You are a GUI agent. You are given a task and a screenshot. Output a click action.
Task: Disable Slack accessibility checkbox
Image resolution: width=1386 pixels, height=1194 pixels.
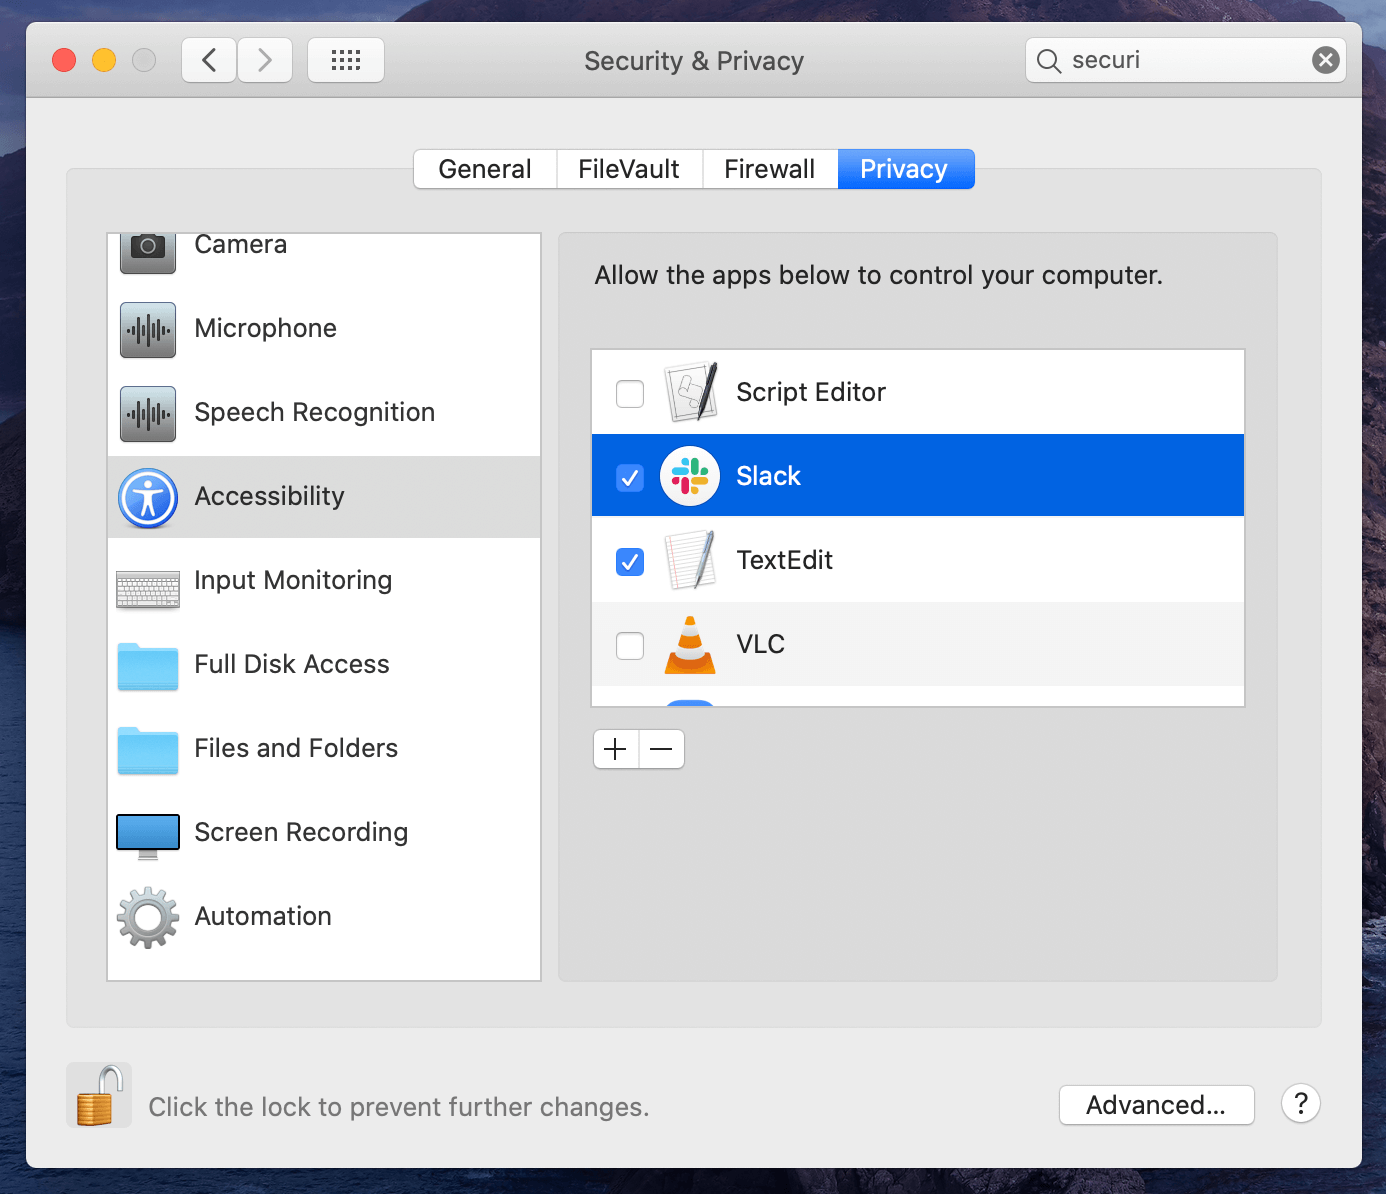(630, 478)
